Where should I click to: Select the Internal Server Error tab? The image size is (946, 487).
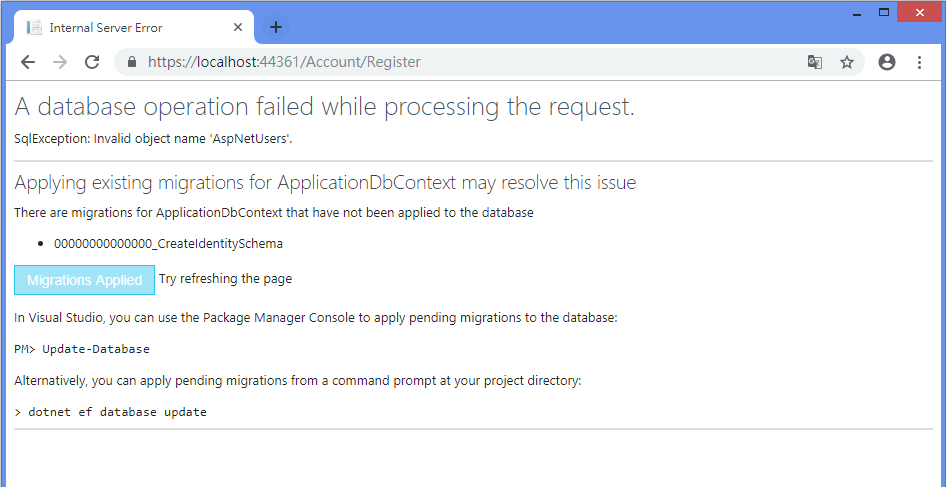120,27
